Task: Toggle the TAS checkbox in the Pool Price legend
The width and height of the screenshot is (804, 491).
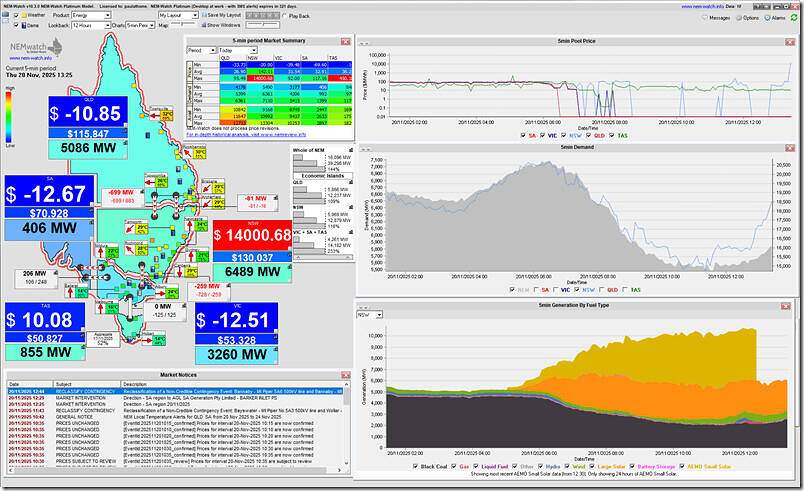Action: (611, 135)
